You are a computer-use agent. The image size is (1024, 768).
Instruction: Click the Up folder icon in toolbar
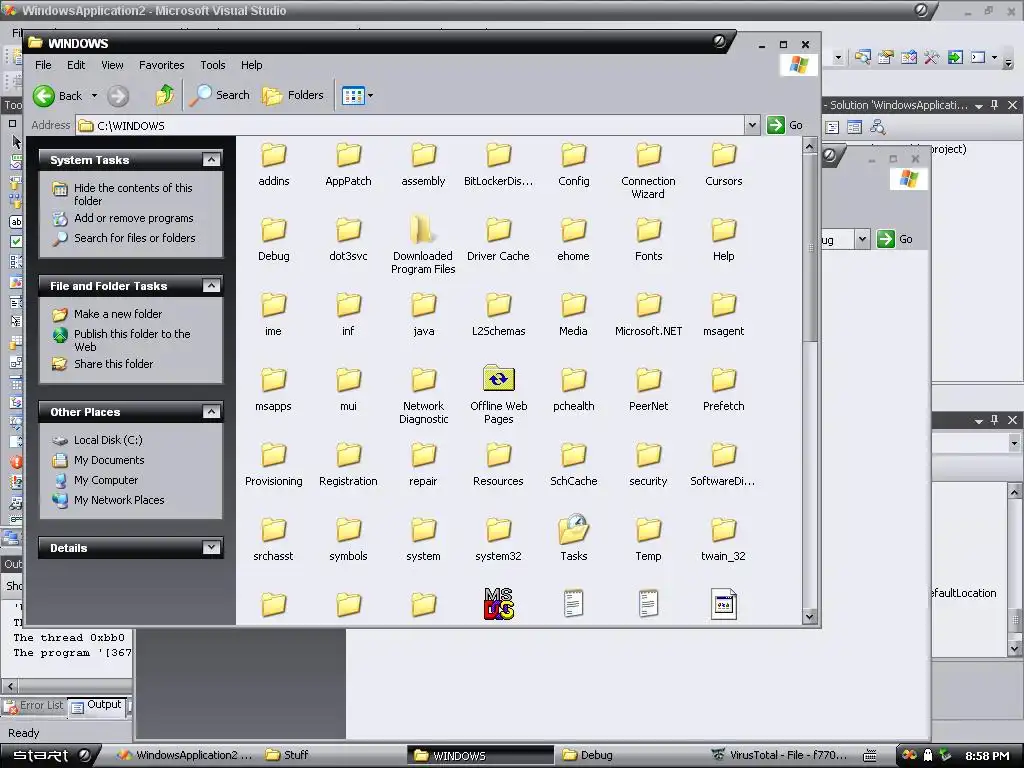pos(165,95)
